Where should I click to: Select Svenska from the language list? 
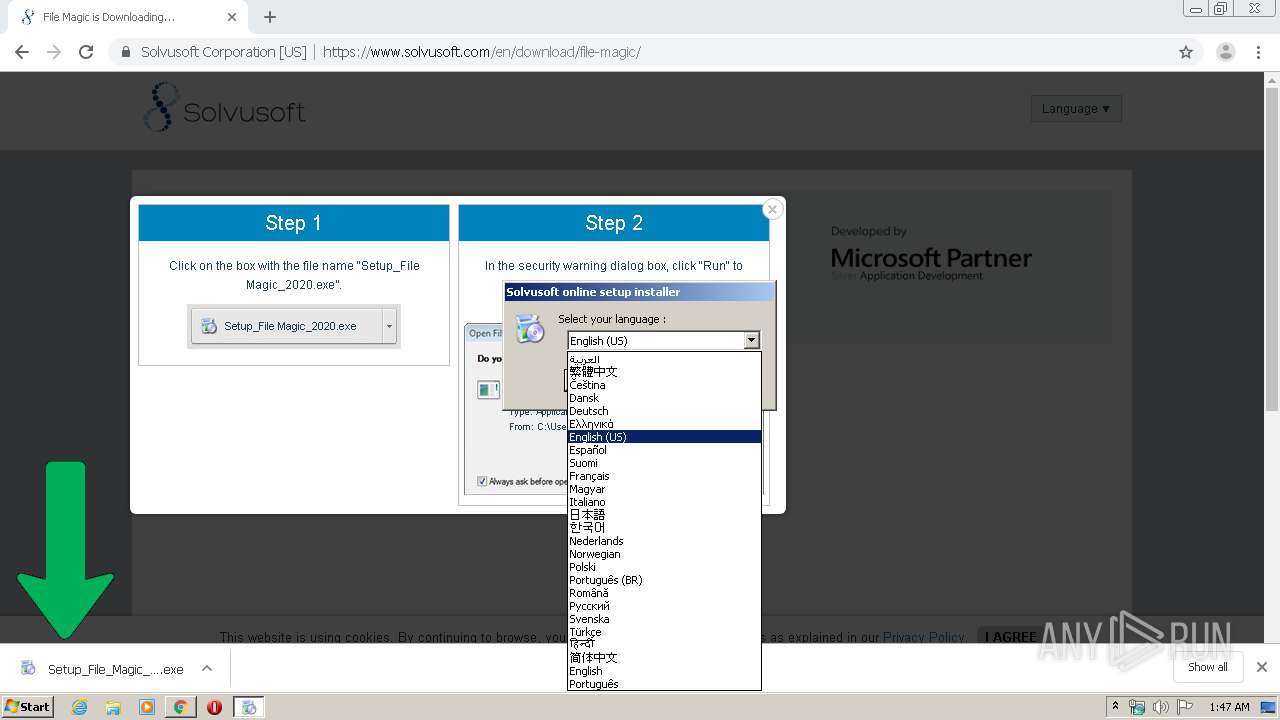(664, 619)
